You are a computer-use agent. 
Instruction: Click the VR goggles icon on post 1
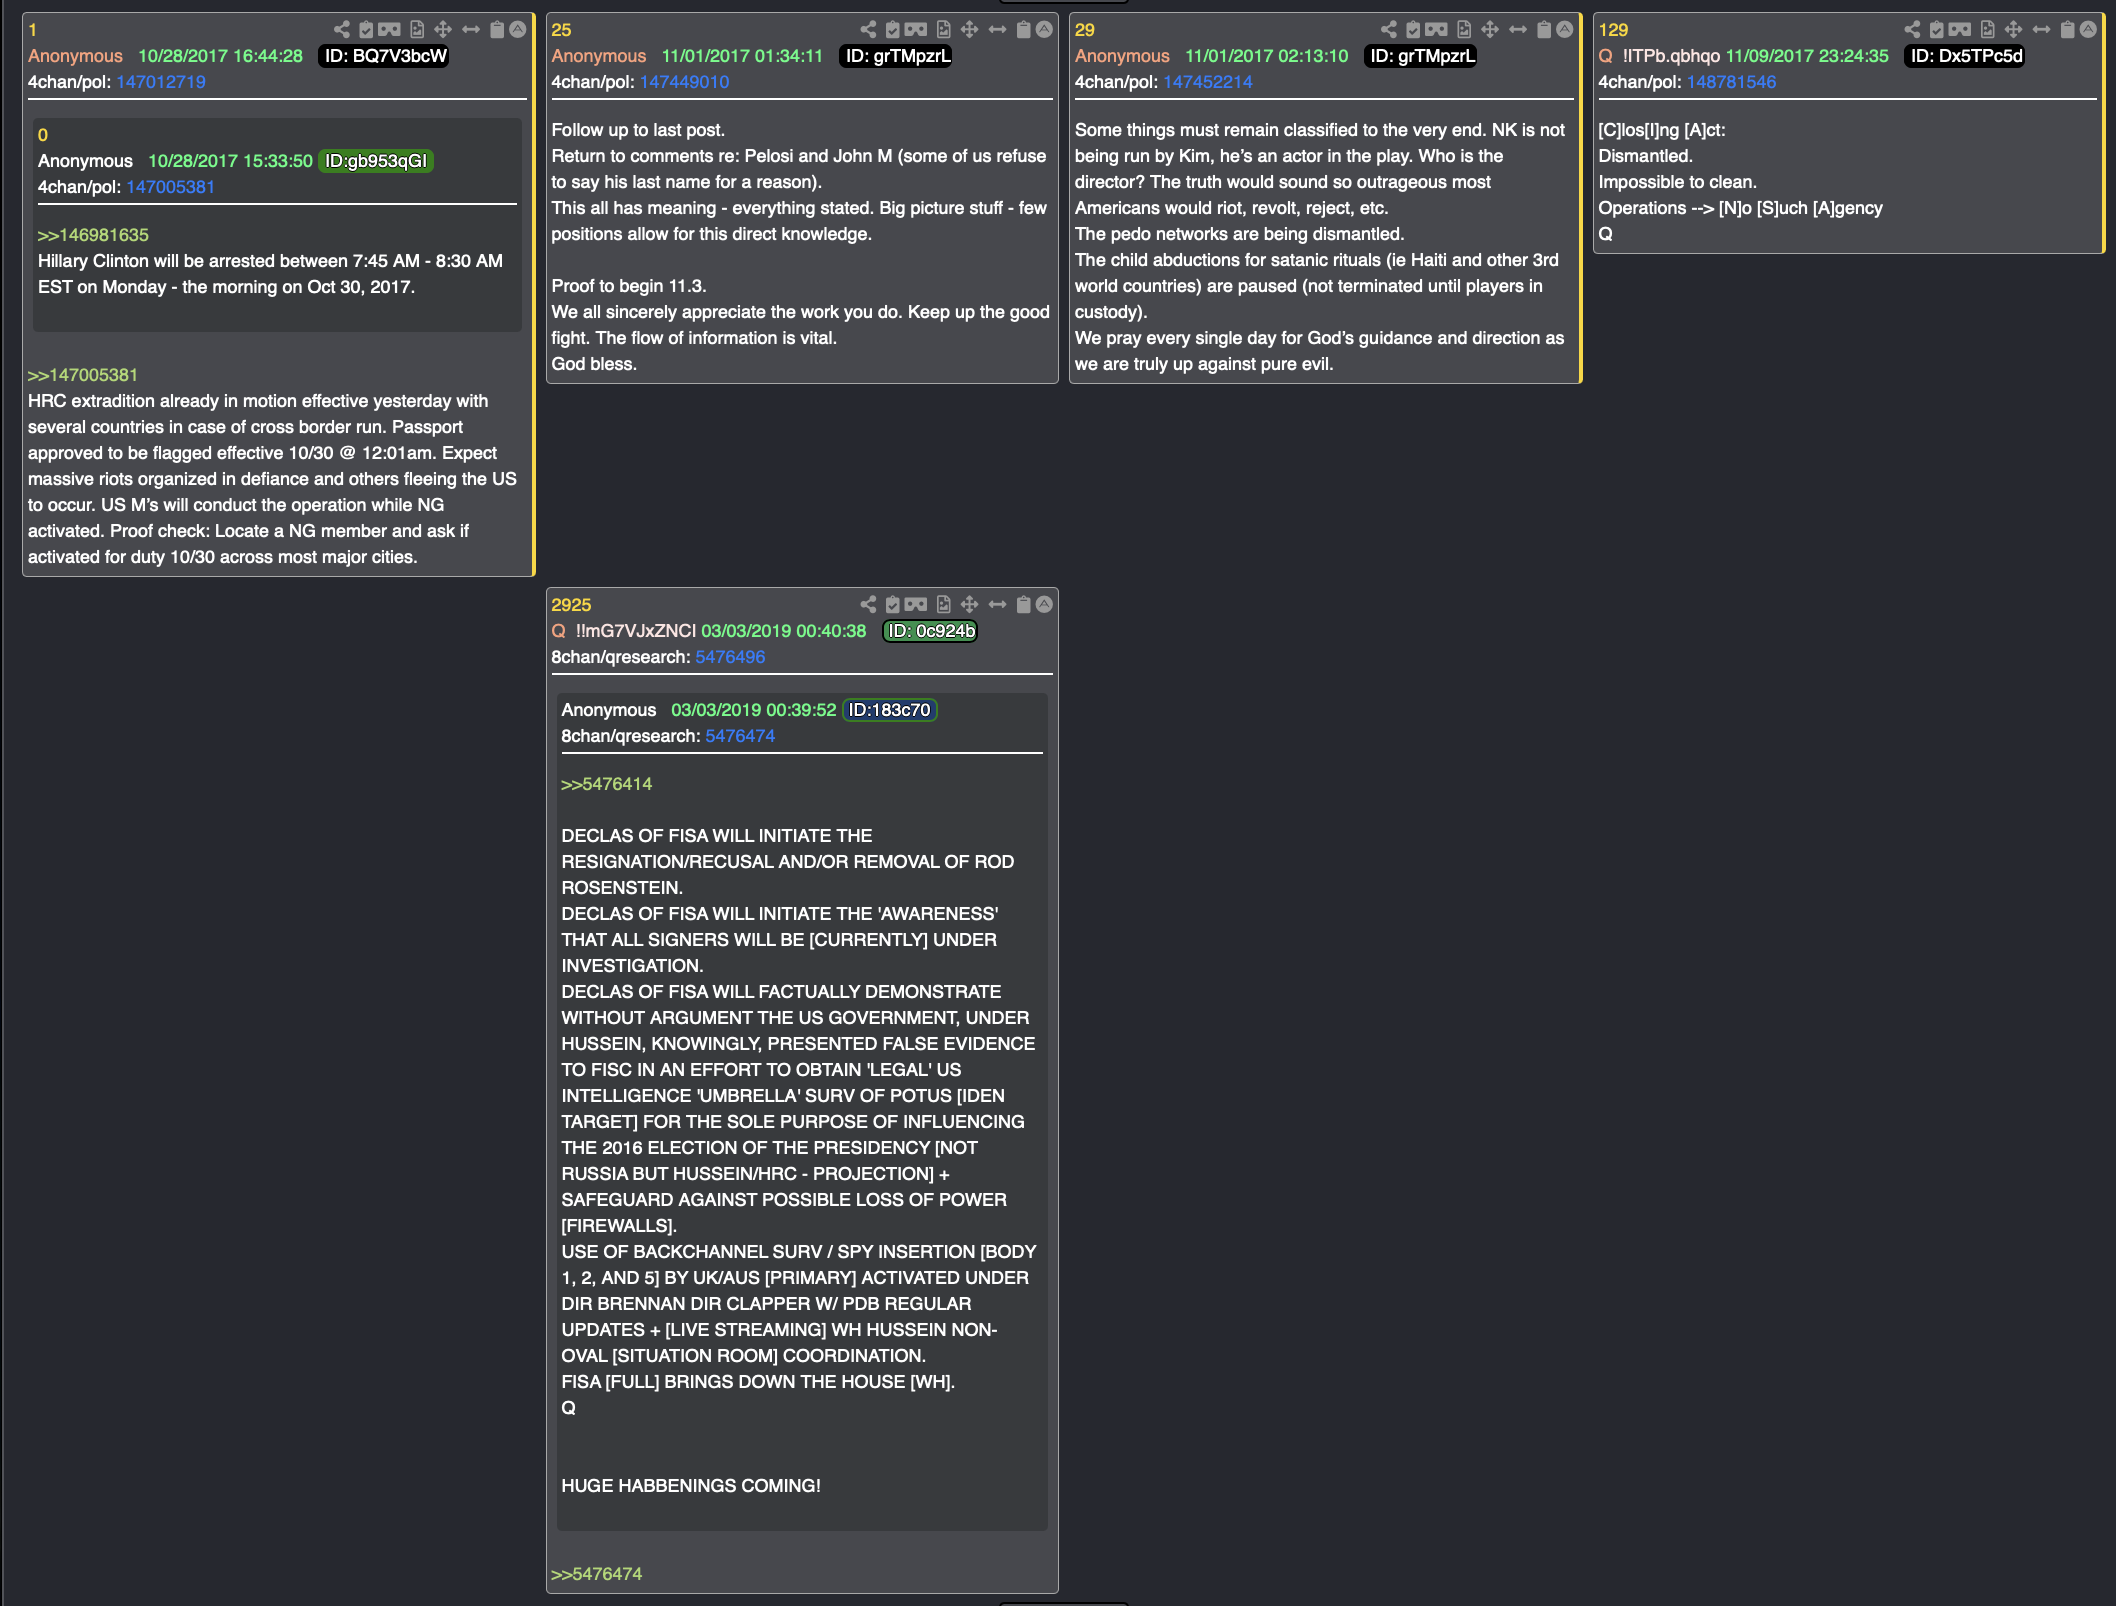[x=389, y=30]
